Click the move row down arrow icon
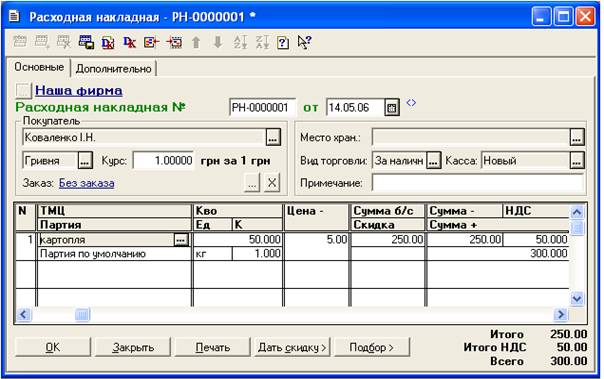 pyautogui.click(x=218, y=42)
